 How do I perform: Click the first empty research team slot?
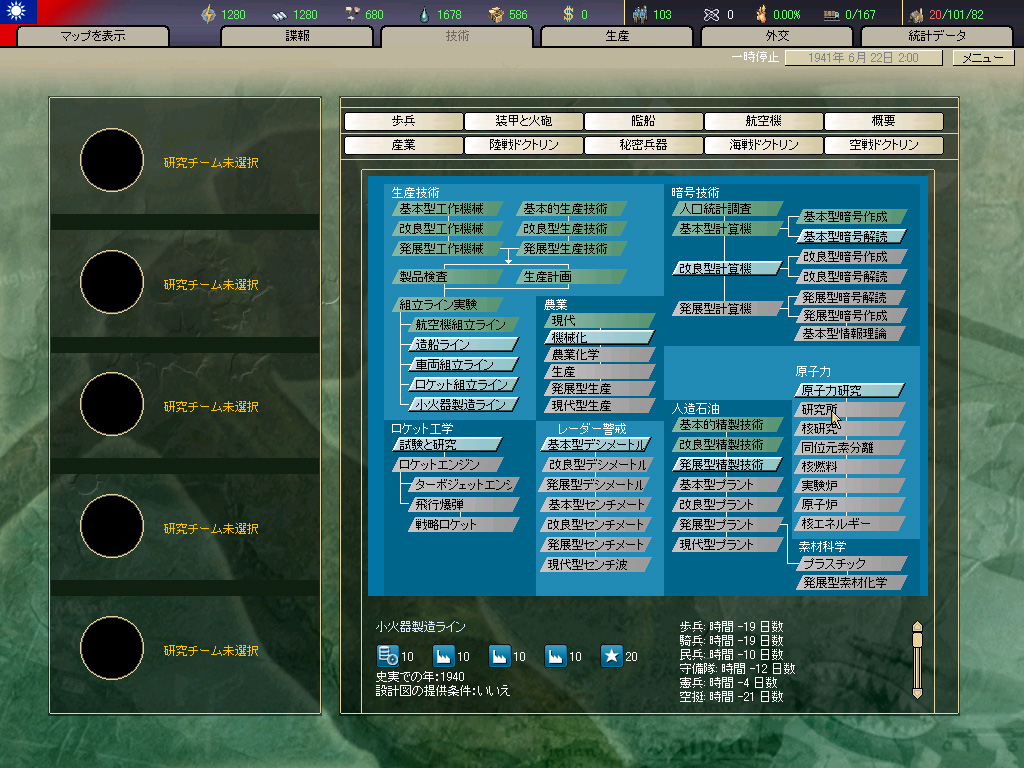click(x=185, y=160)
